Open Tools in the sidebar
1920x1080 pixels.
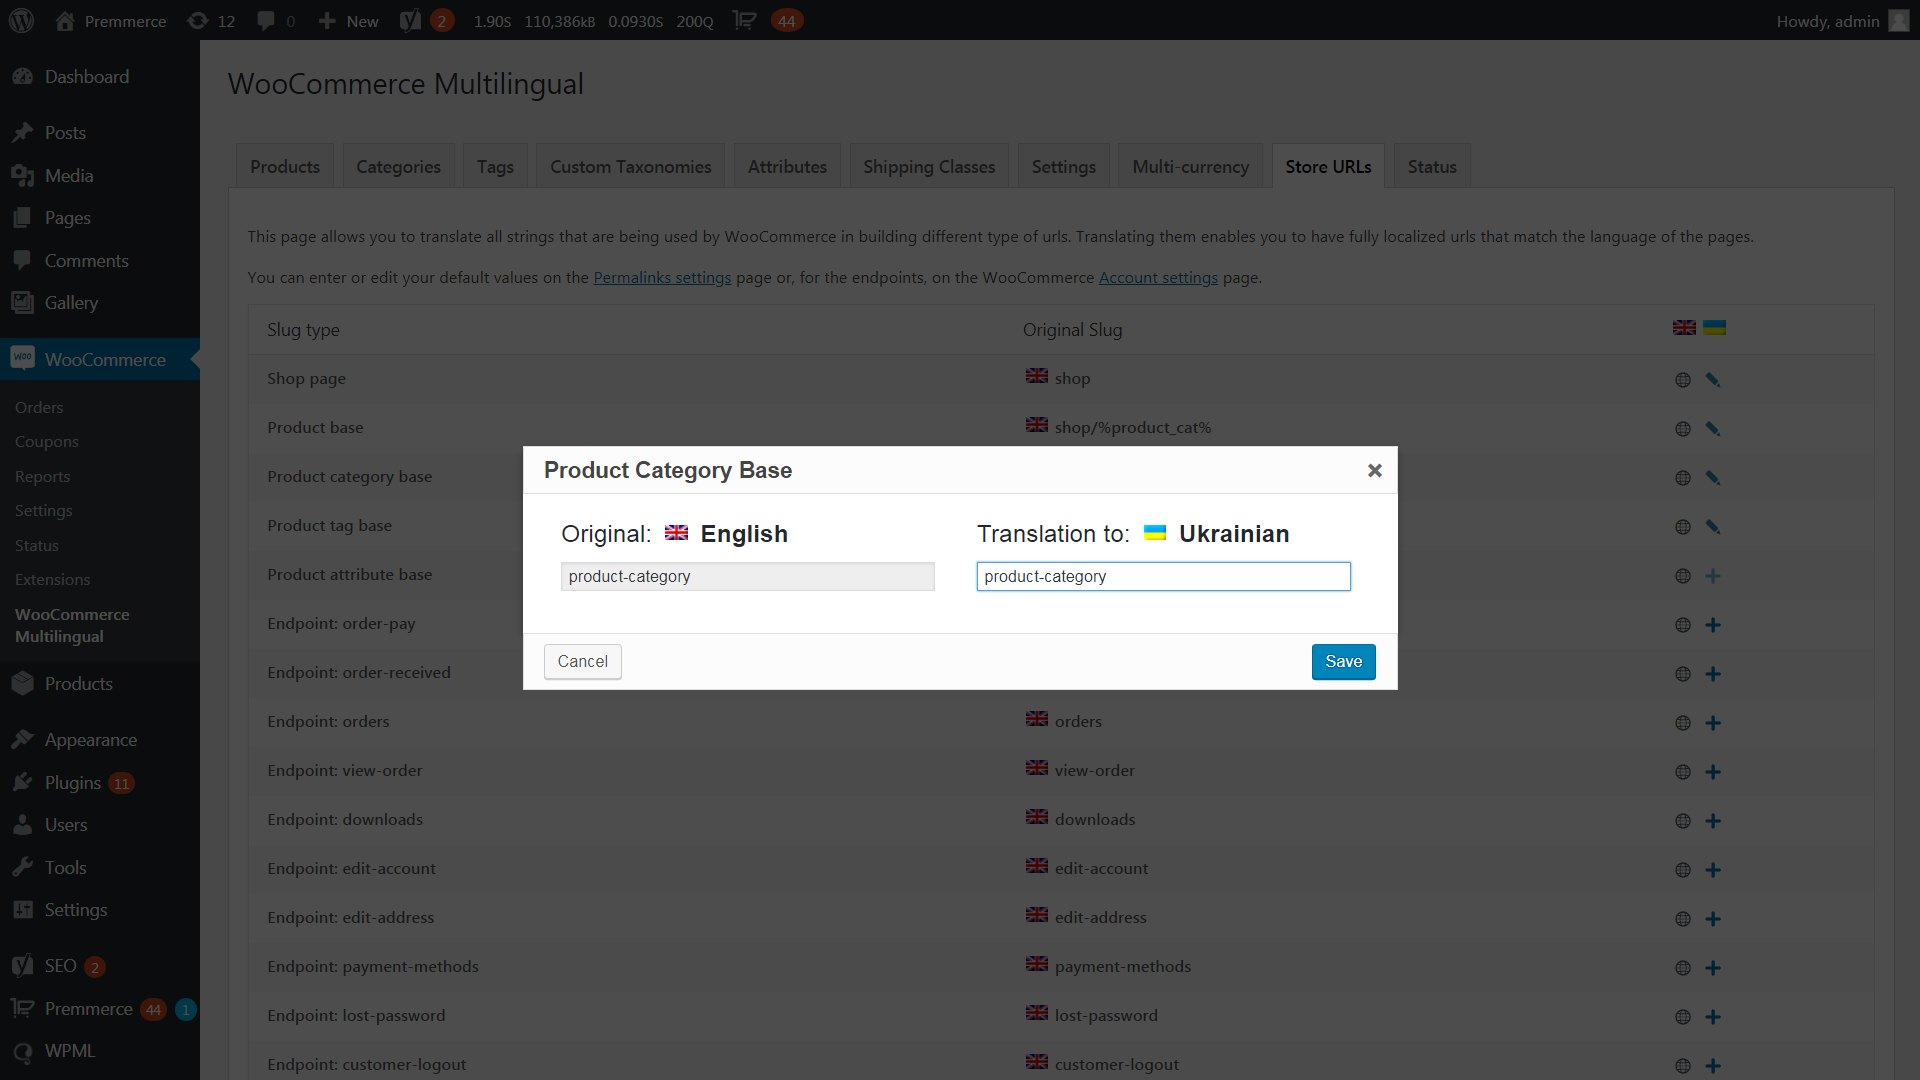(x=65, y=868)
